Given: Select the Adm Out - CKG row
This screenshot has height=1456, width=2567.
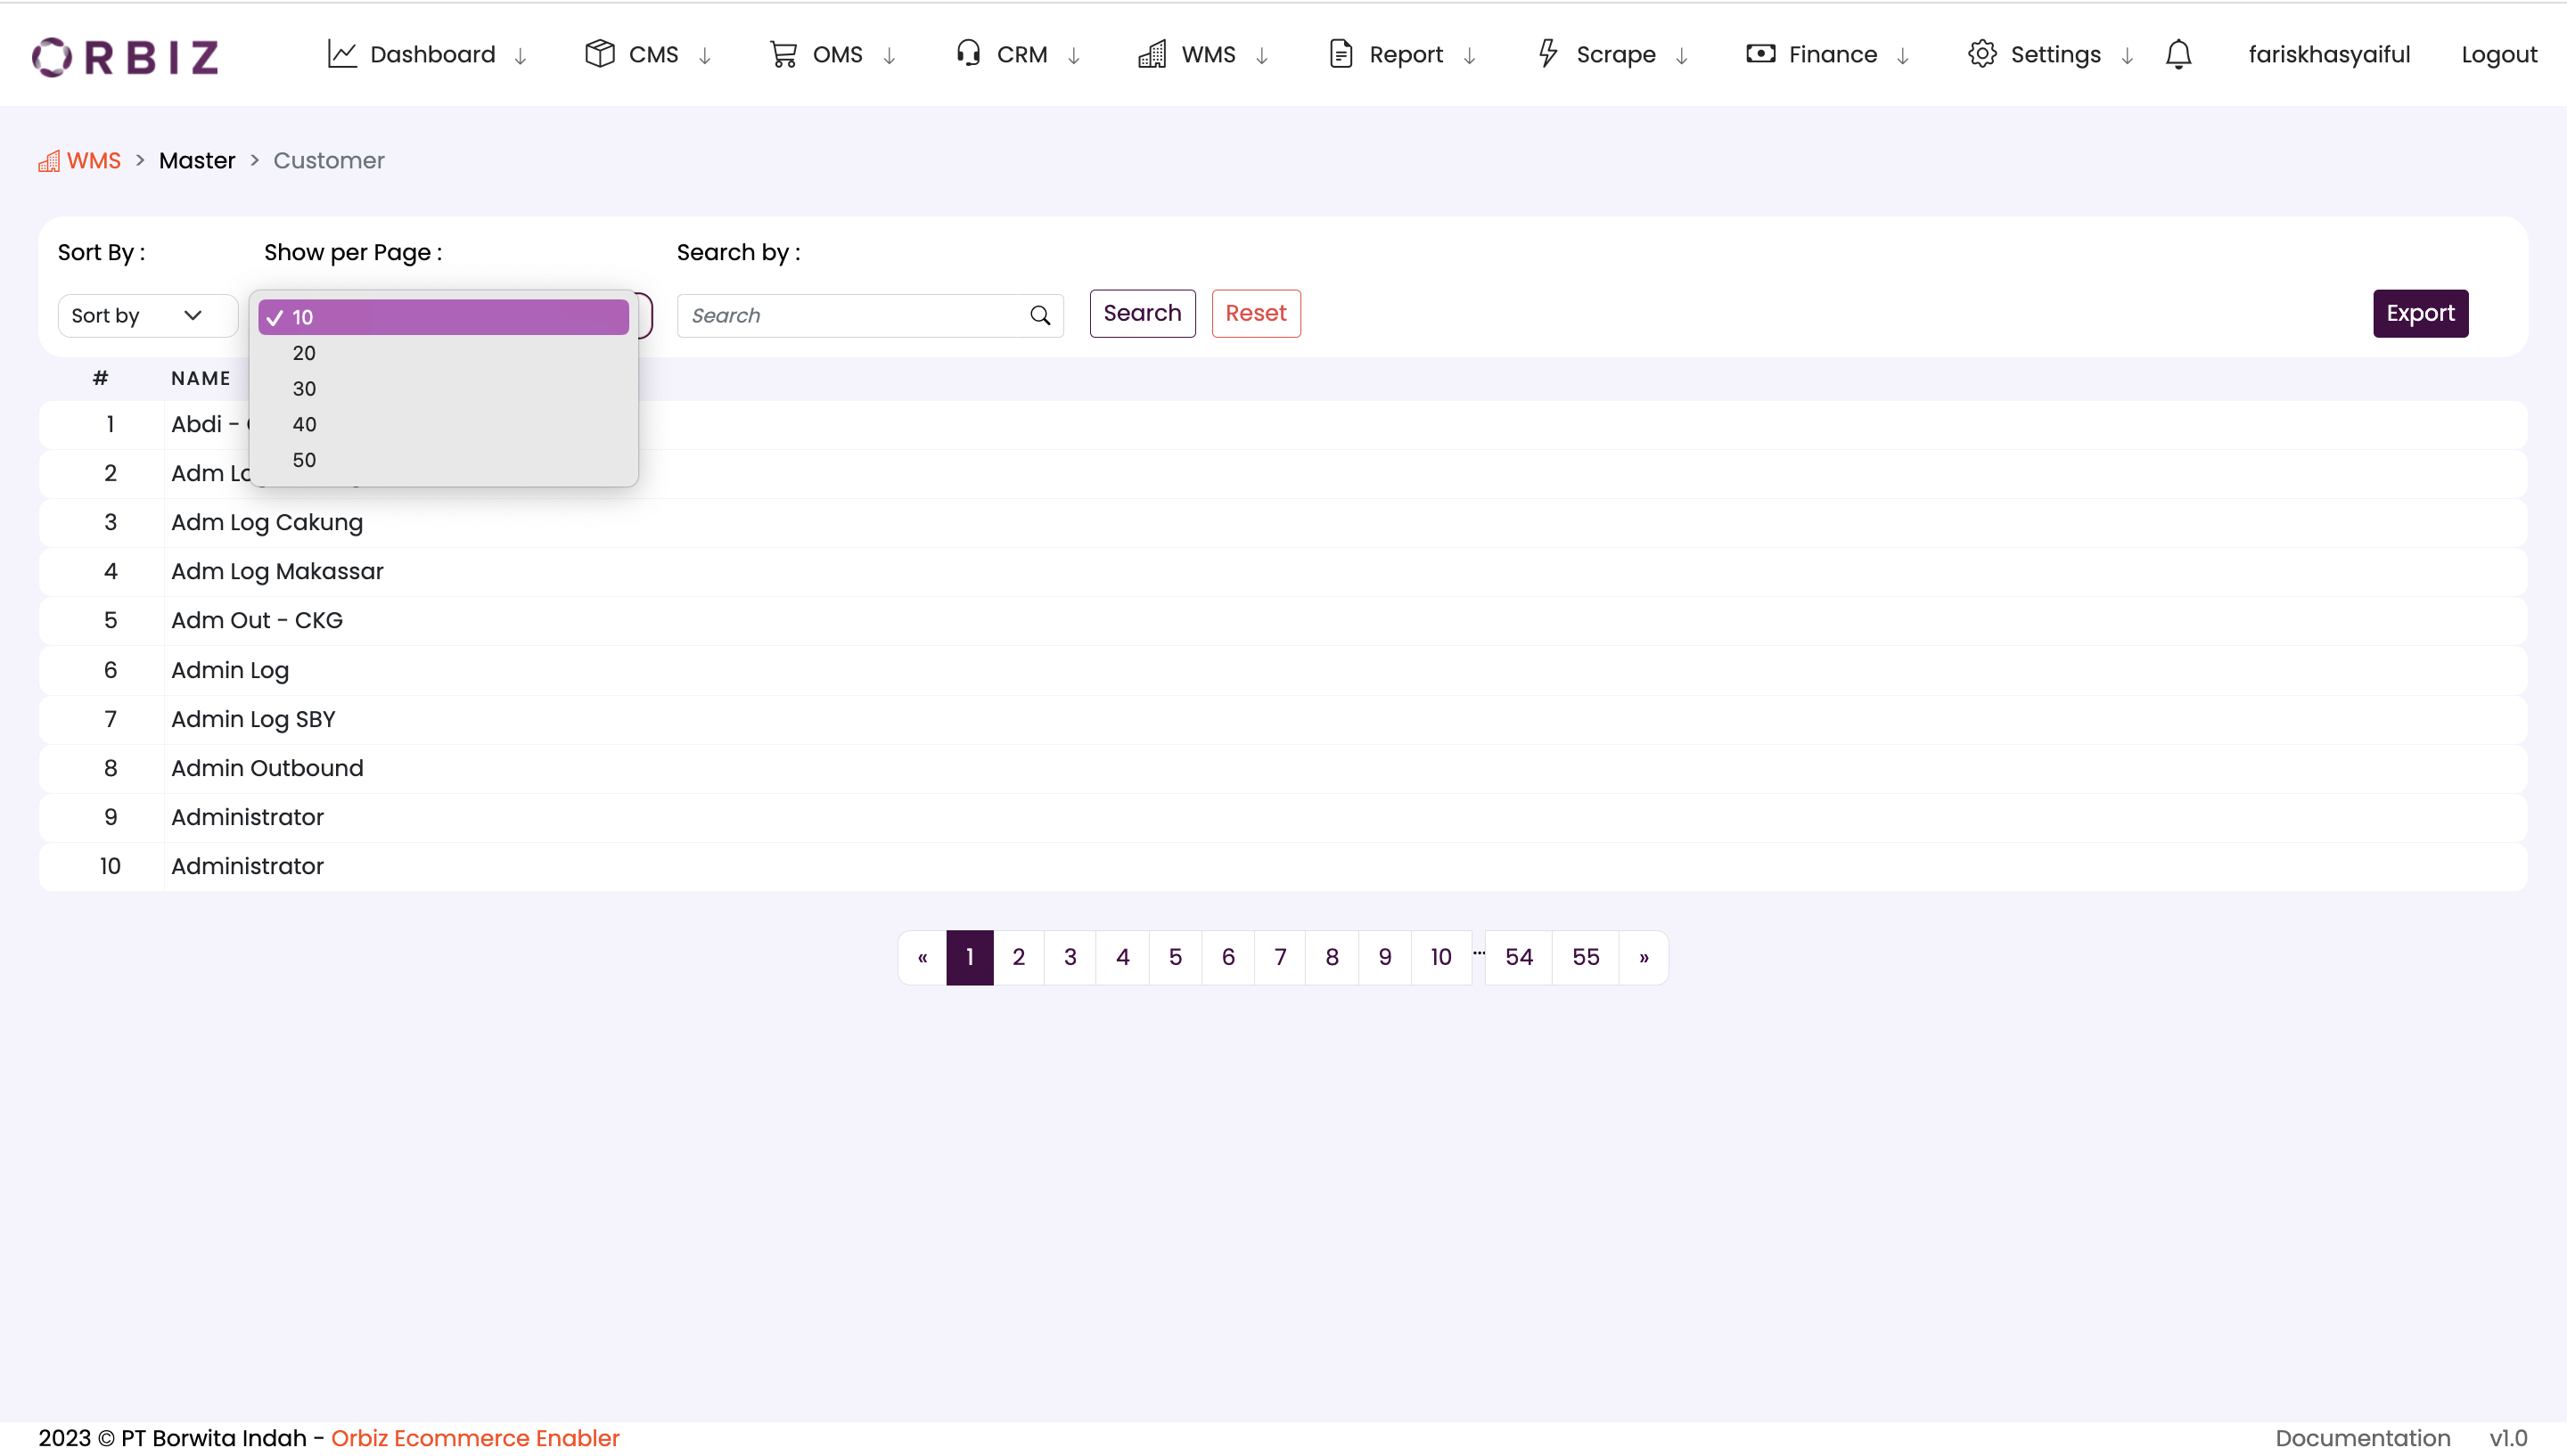Looking at the screenshot, I should coord(1283,621).
